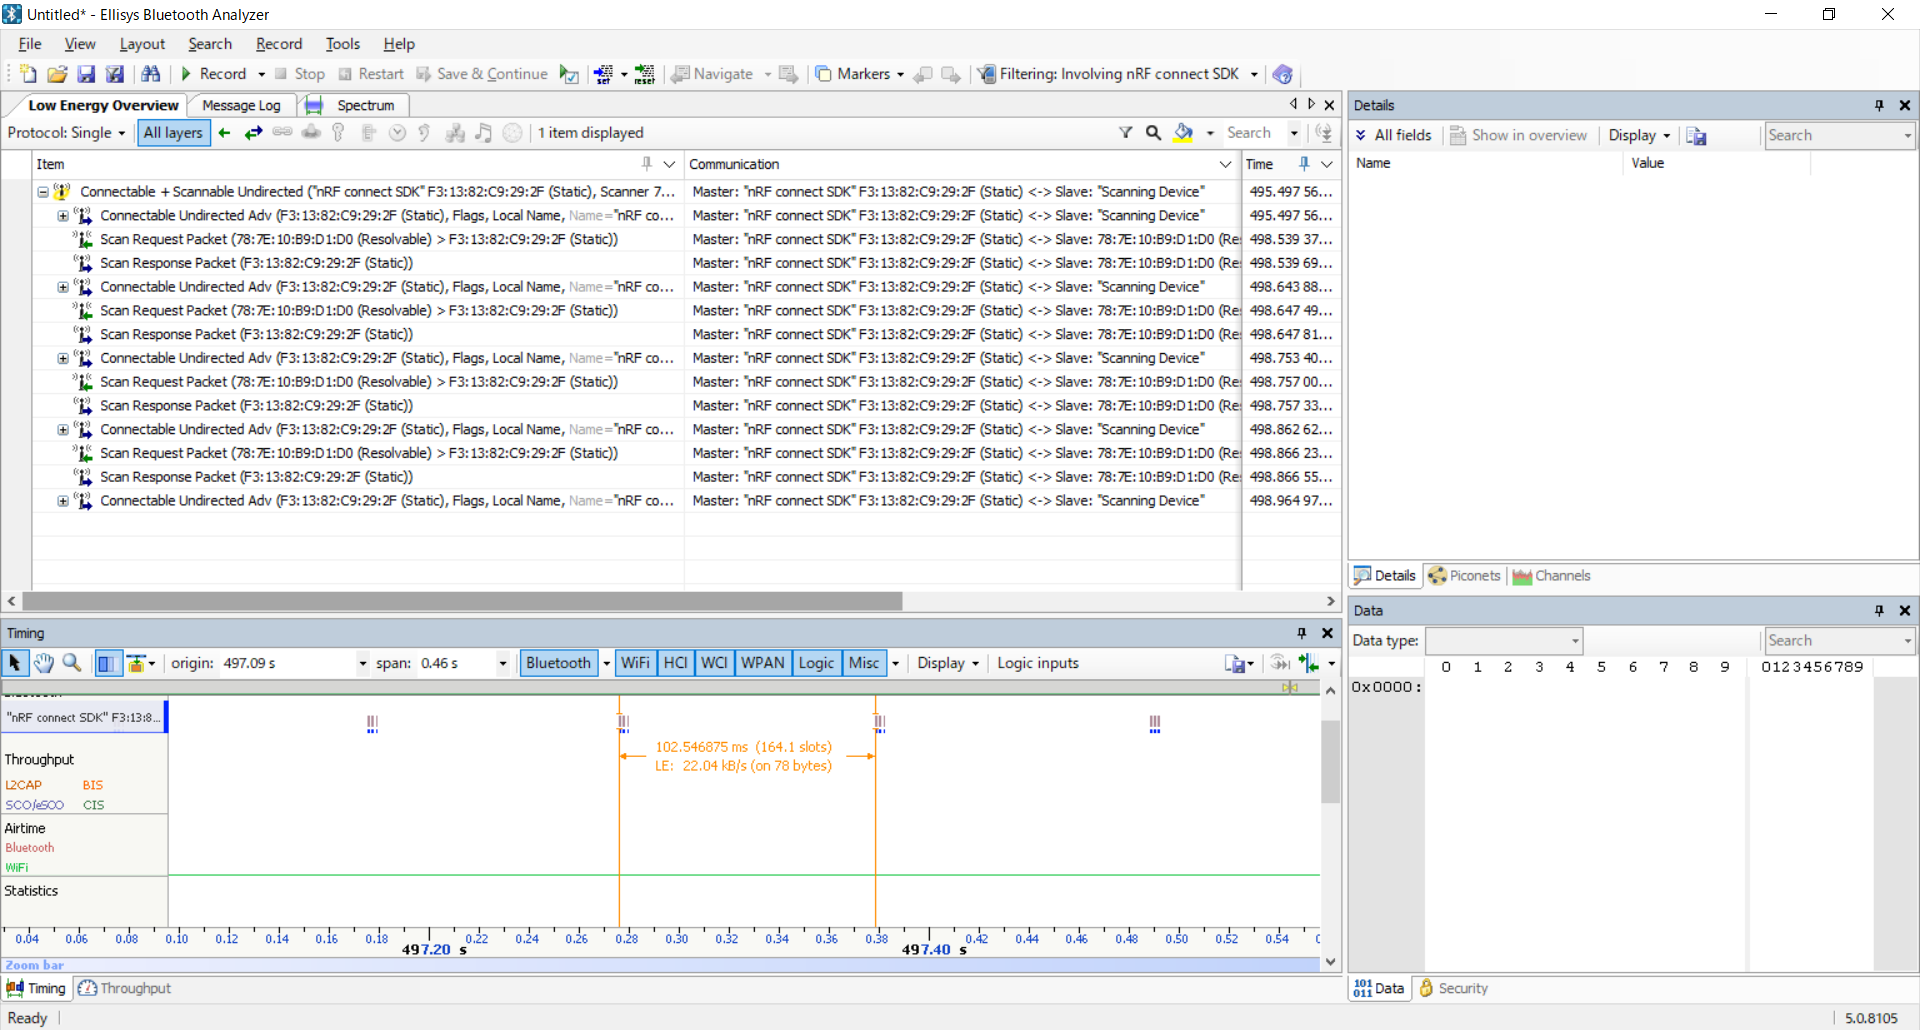Image resolution: width=1920 pixels, height=1030 pixels.
Task: Click the instant timing 'reset' icon
Action: 645,74
